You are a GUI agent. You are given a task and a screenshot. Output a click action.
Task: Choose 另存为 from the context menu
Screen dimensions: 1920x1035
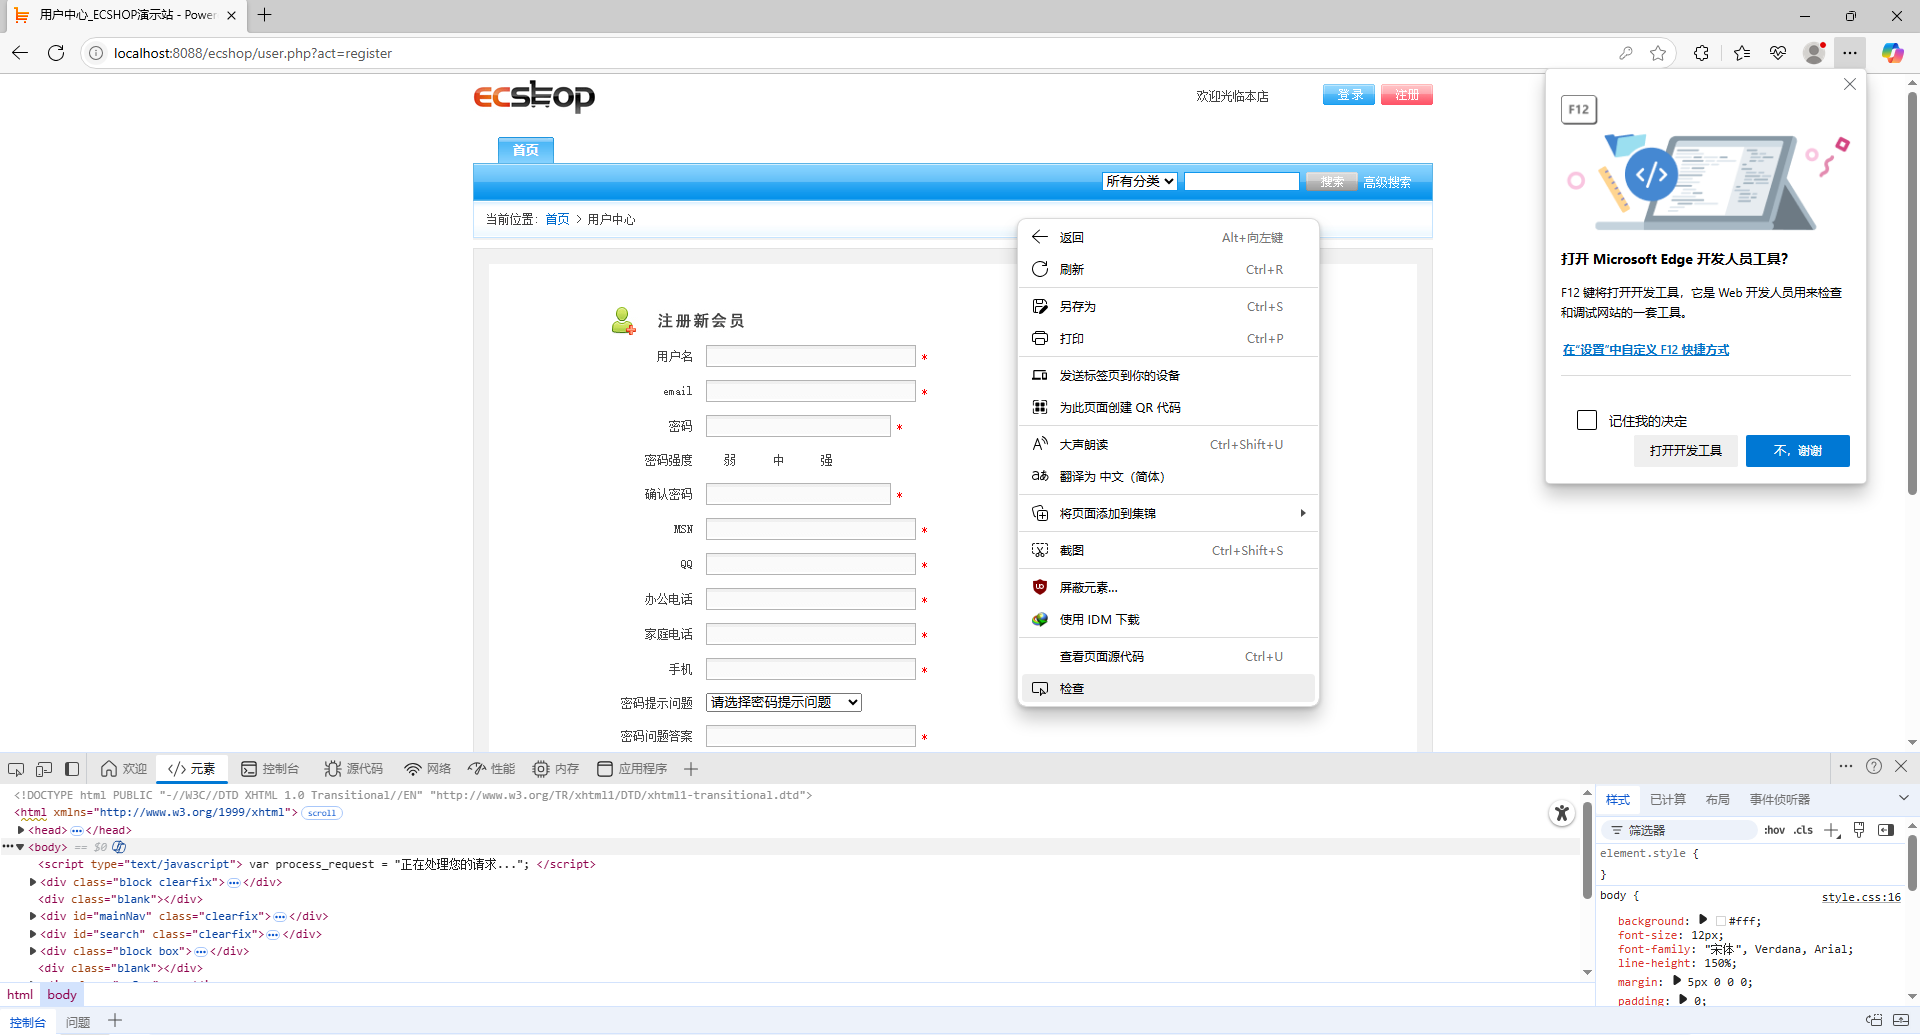(1168, 306)
